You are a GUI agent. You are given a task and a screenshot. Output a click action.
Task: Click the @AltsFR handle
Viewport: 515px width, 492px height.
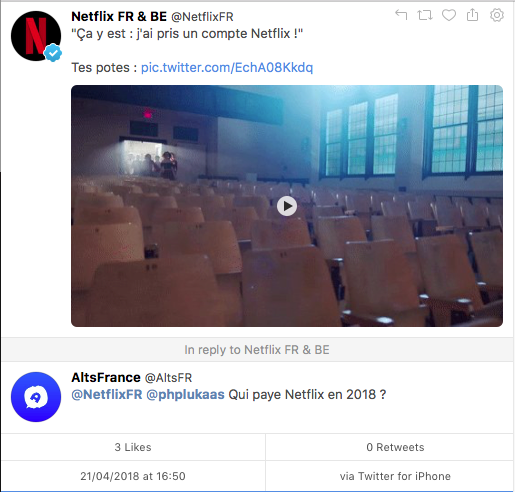(168, 378)
